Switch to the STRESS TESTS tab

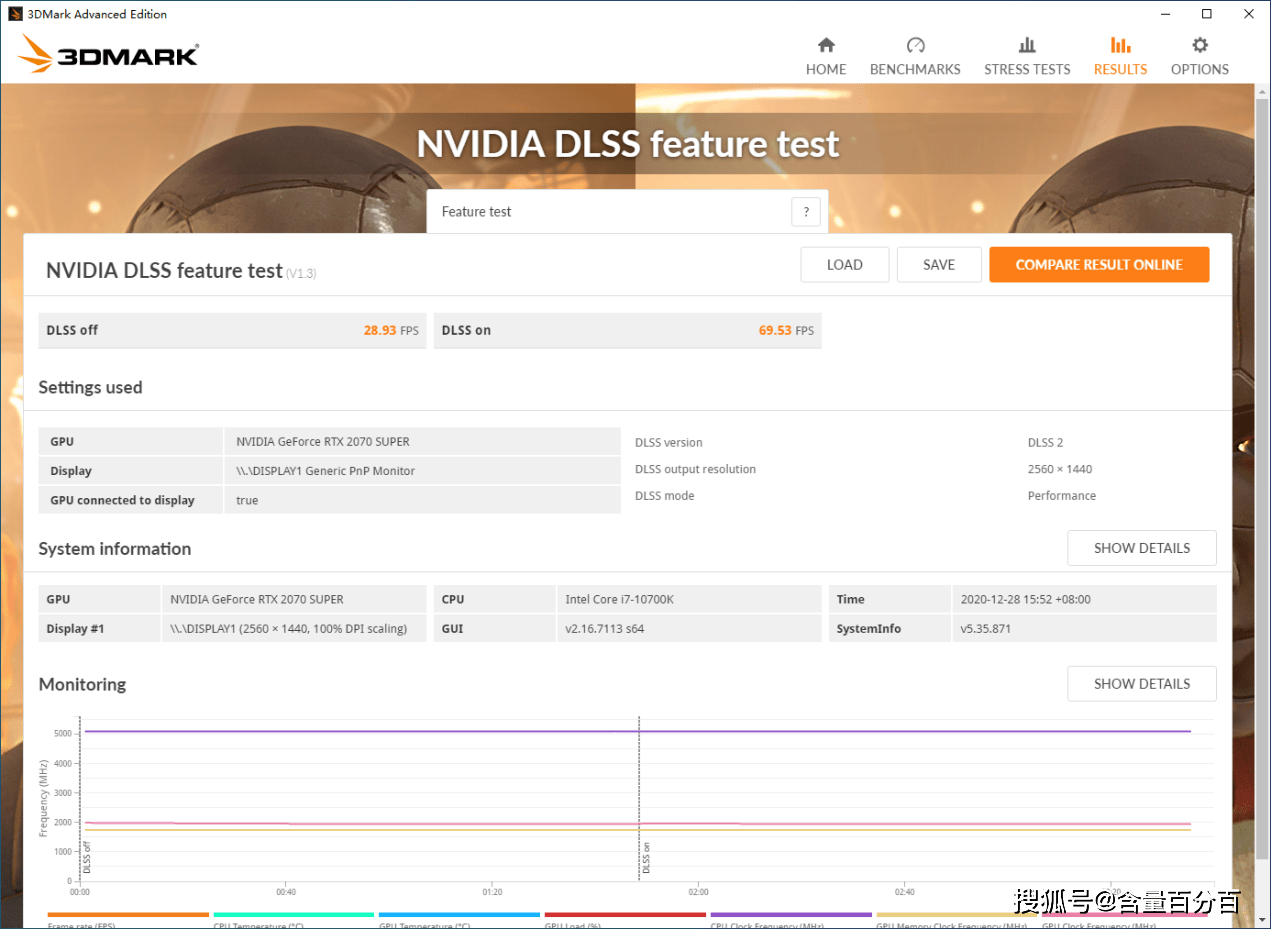[1027, 56]
